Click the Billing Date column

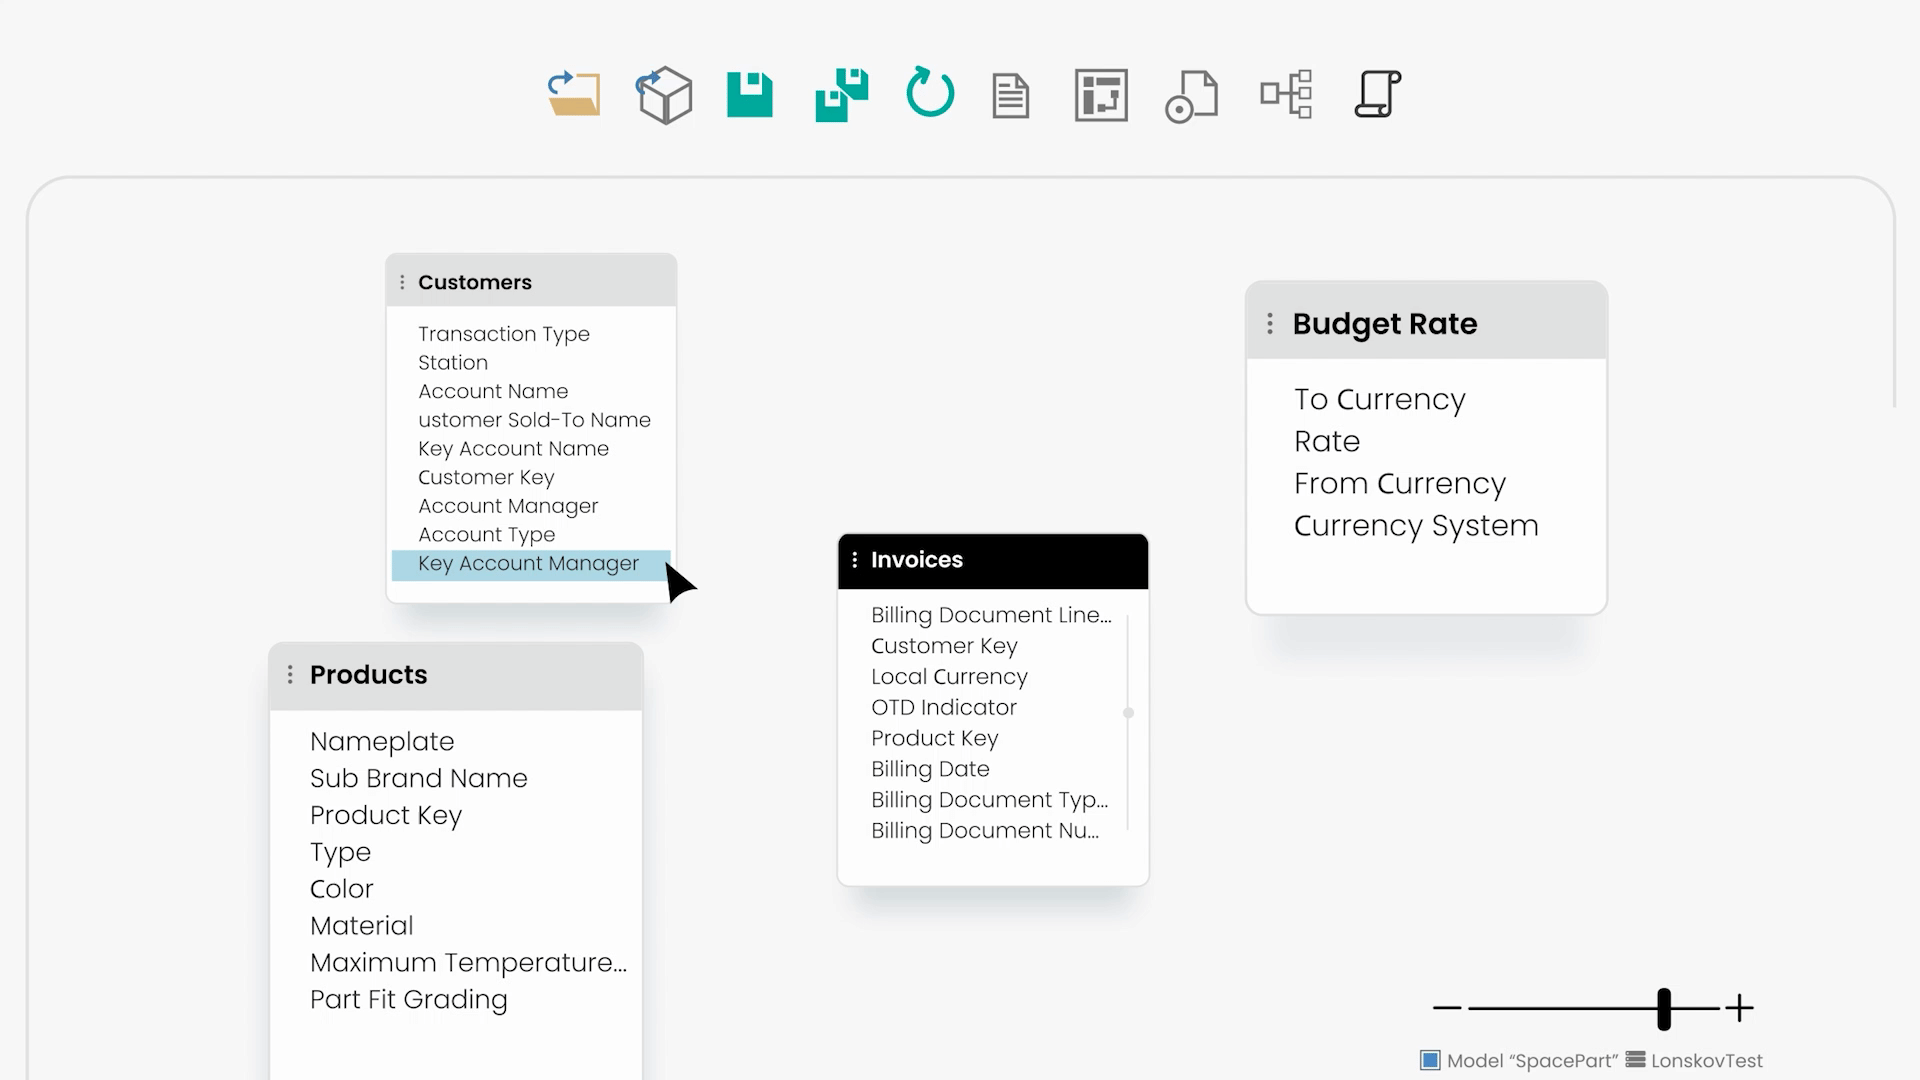point(930,770)
